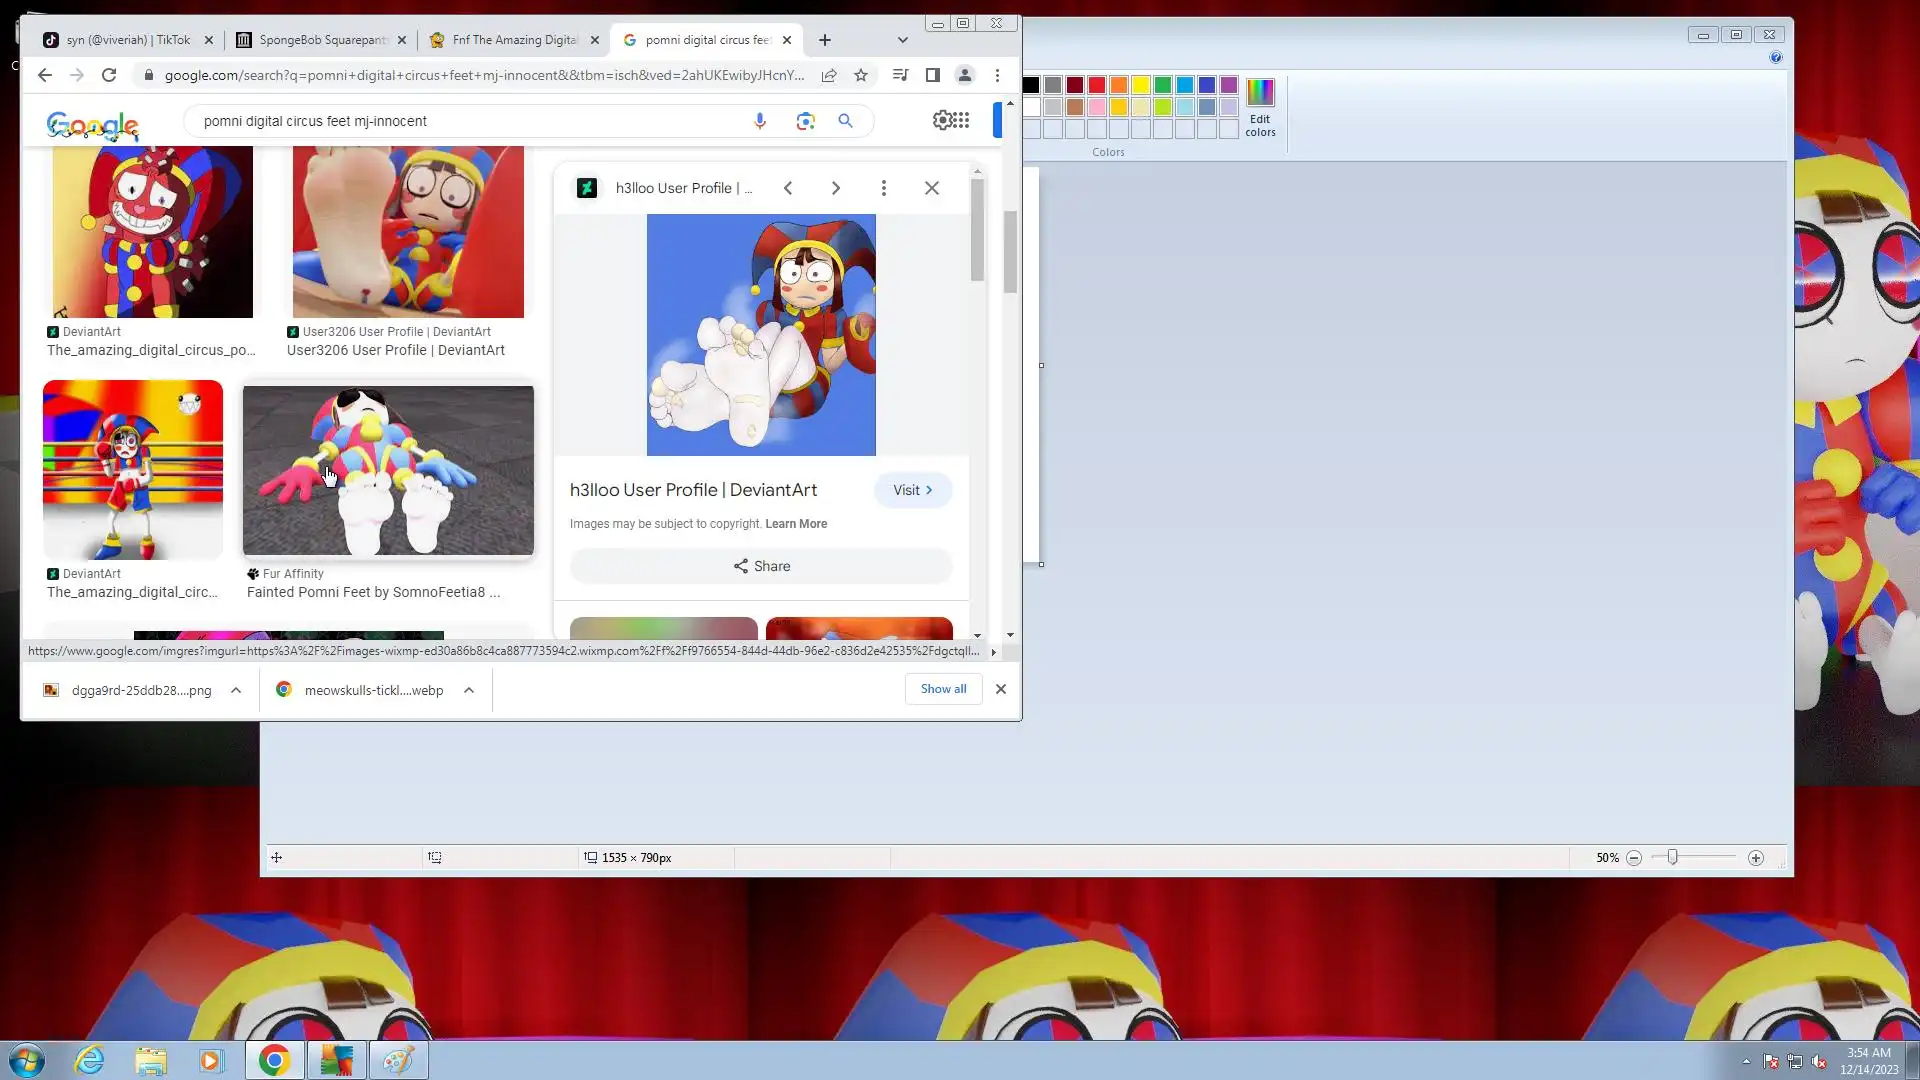Bookmark this page with star icon
The width and height of the screenshot is (1920, 1080).
(861, 75)
